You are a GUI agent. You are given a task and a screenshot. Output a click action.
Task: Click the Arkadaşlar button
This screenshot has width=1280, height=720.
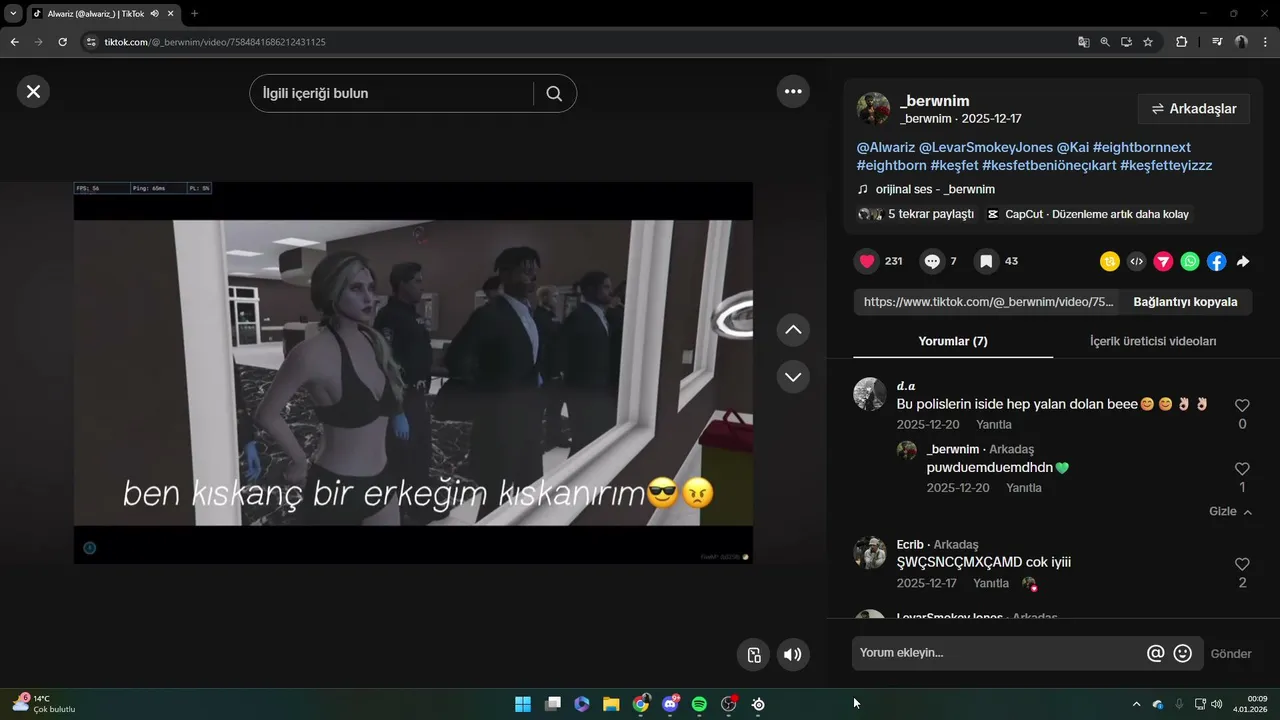pos(1194,109)
